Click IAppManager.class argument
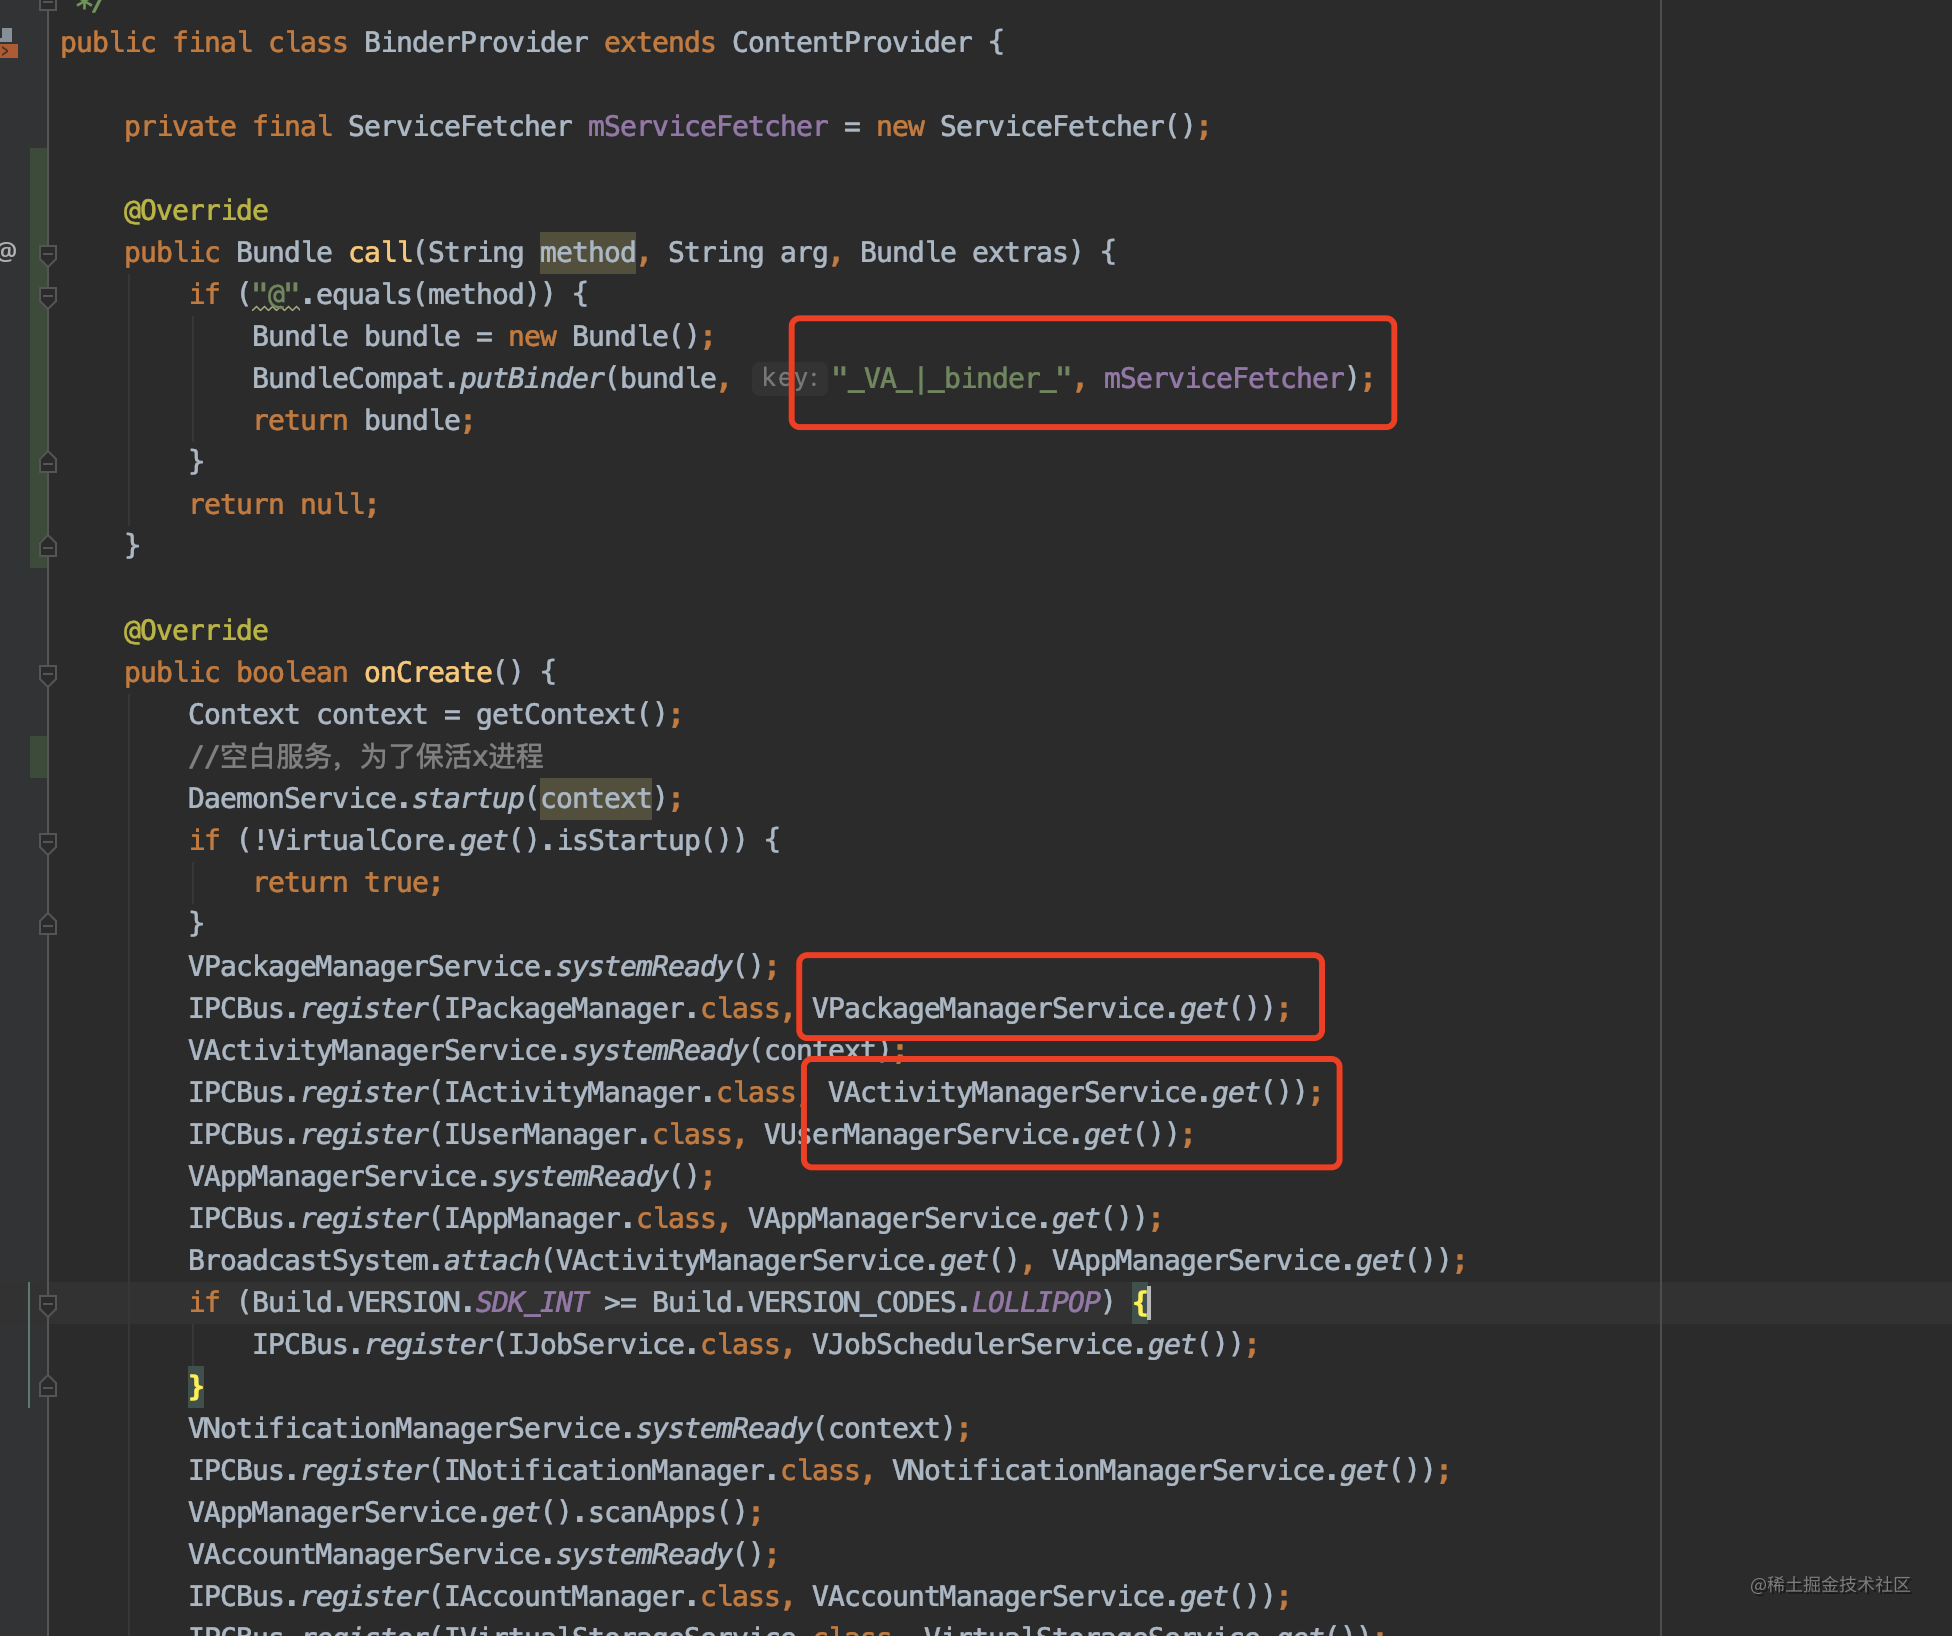The image size is (1952, 1636). tap(580, 1218)
